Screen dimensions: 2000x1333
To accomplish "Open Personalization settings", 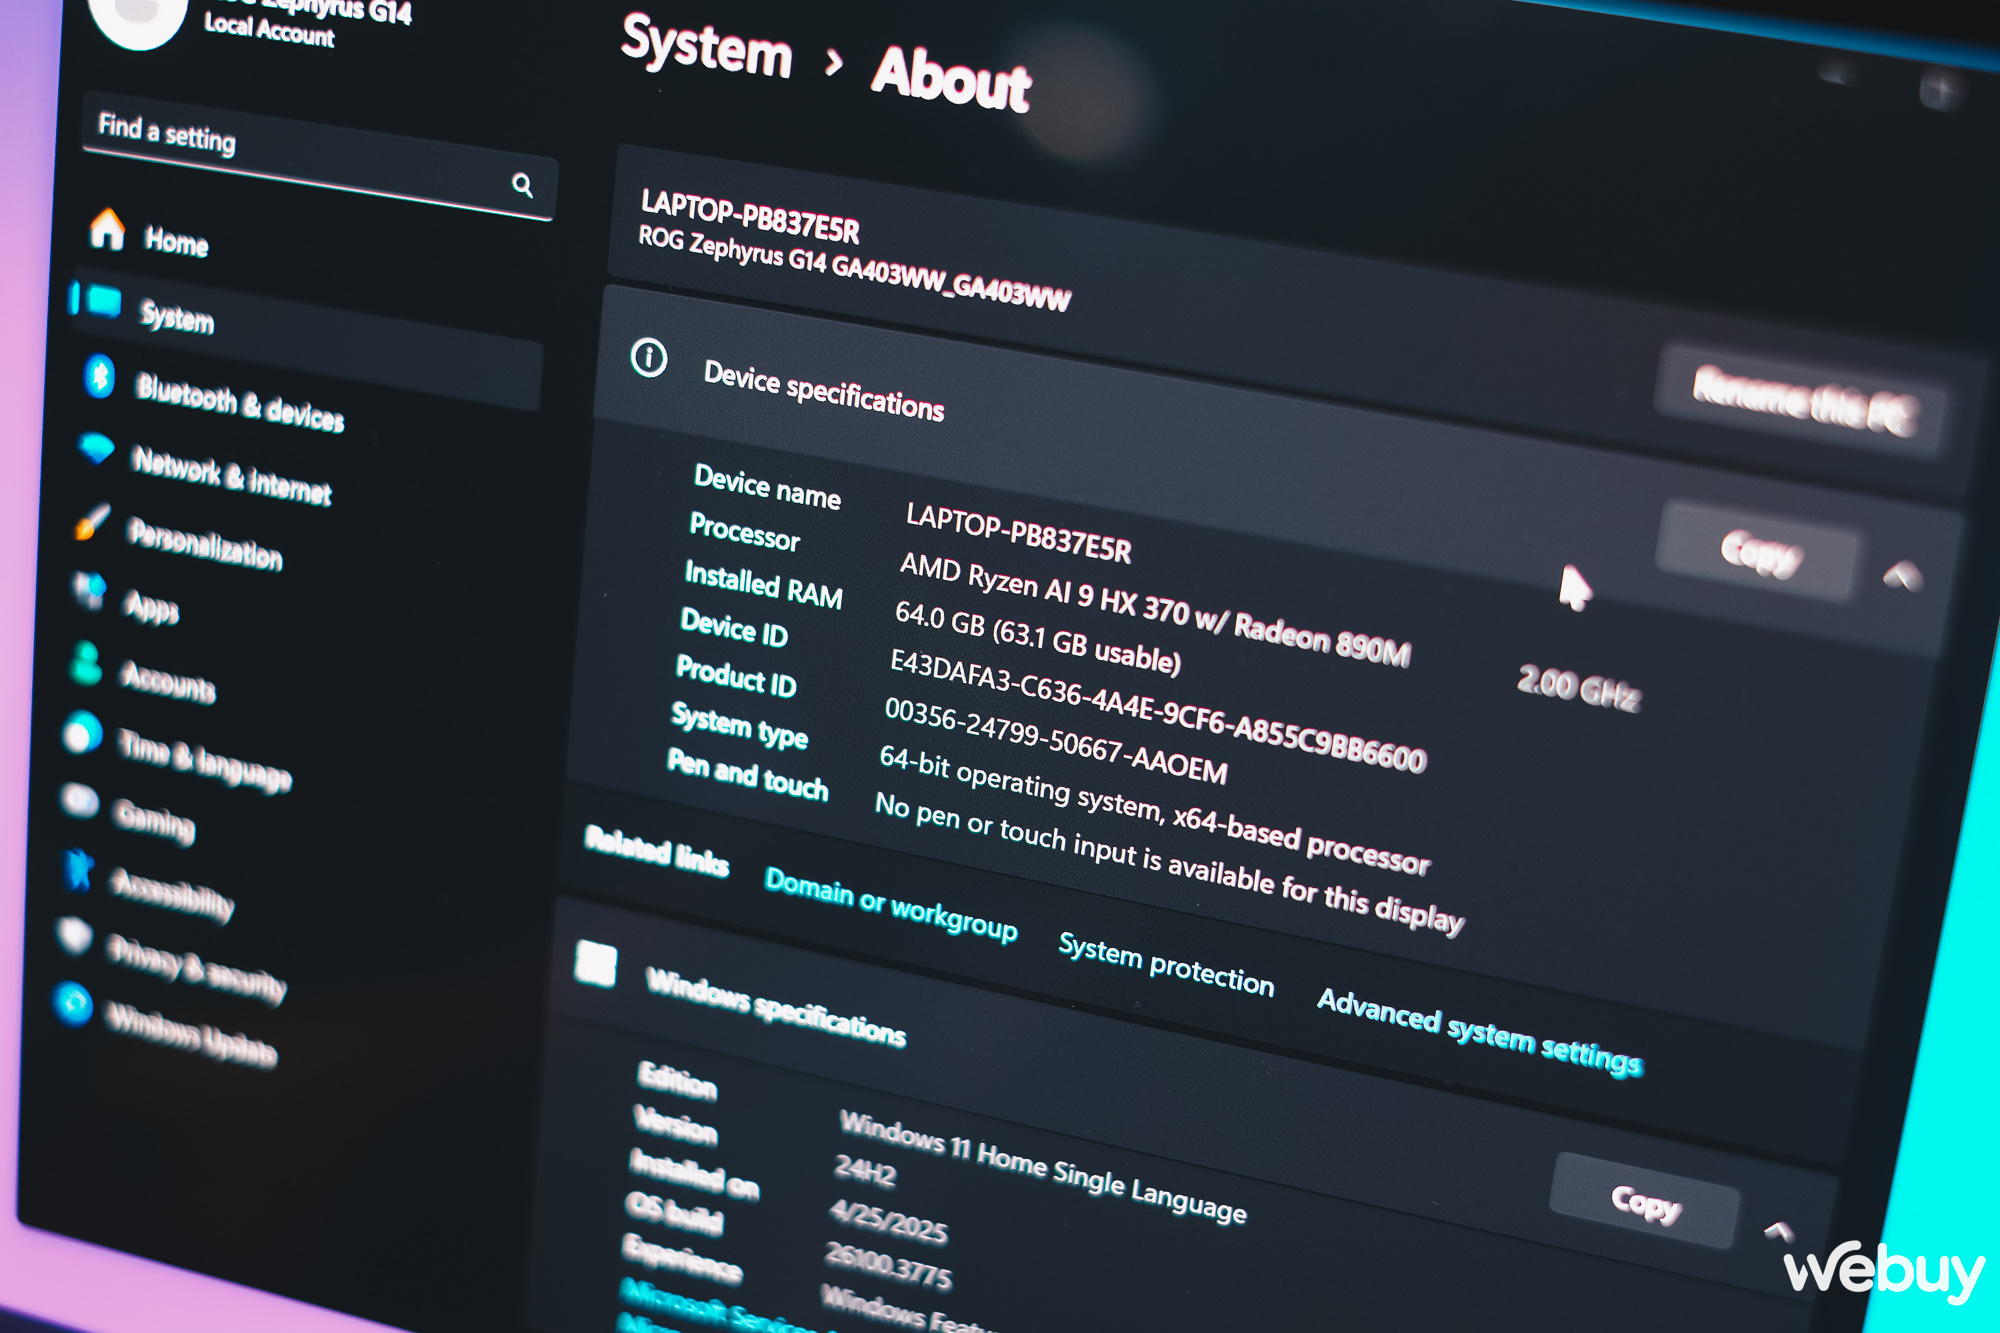I will point(205,544).
